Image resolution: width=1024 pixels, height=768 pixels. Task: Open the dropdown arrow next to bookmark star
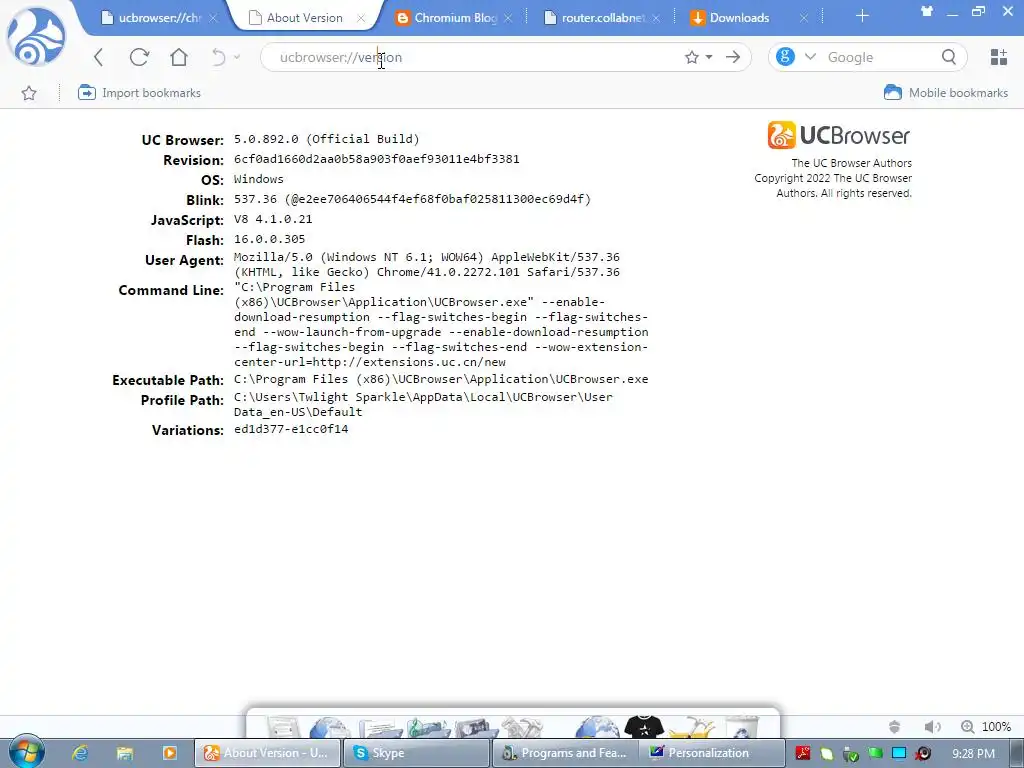pos(709,57)
